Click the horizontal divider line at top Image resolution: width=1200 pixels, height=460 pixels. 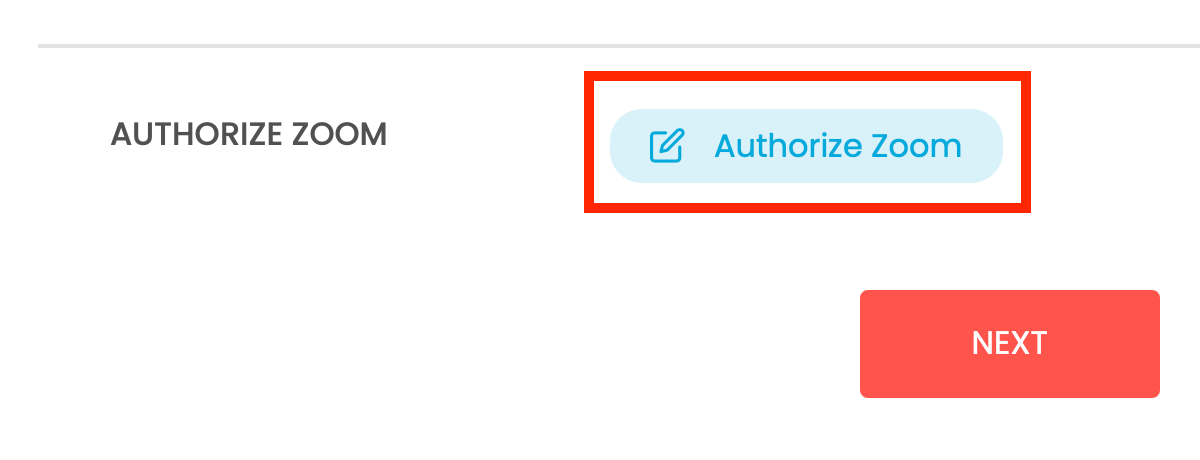pyautogui.click(x=619, y=46)
